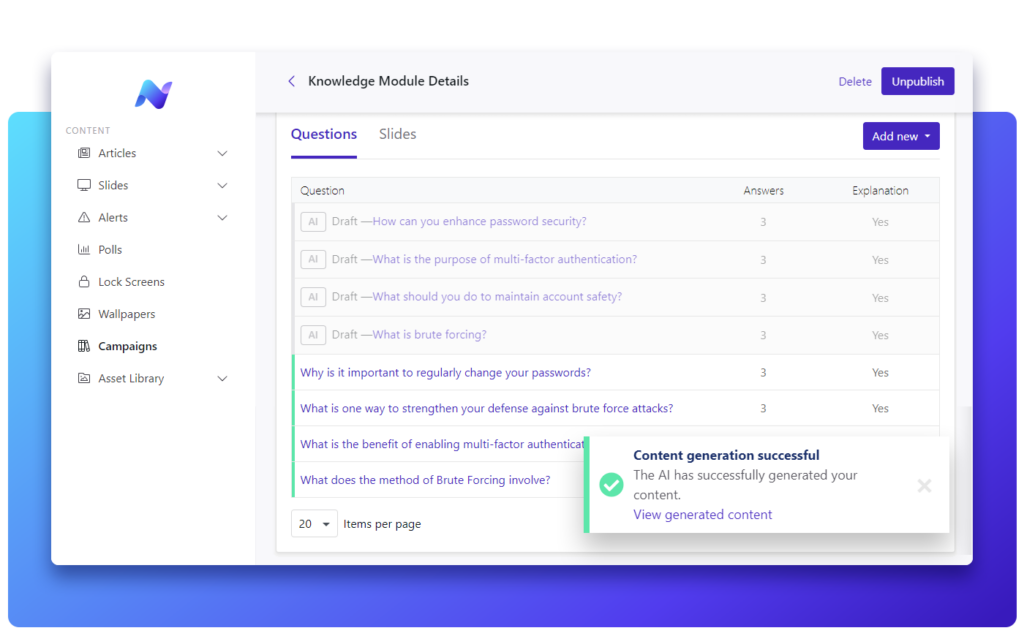Click the Netpresenter logo
The image size is (1024, 636).
153,93
